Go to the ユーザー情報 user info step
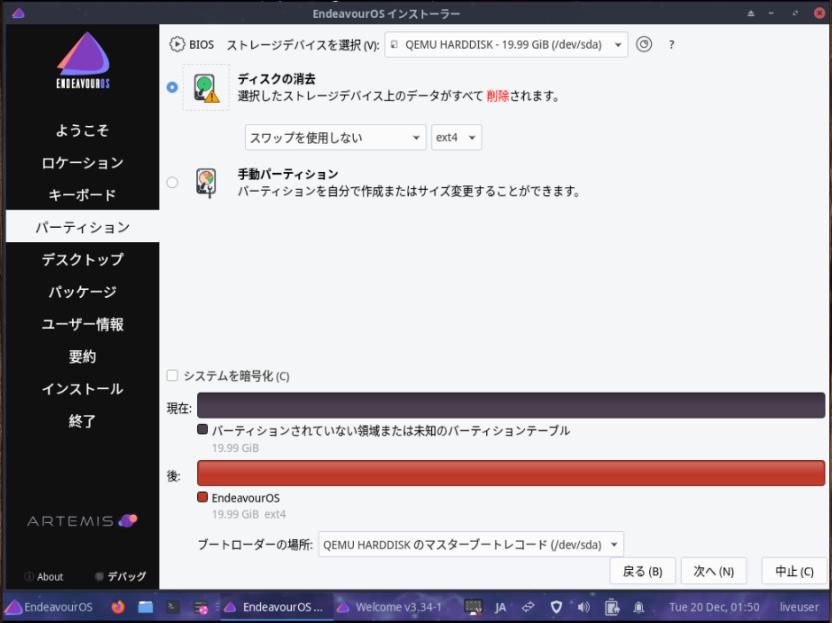 82,324
